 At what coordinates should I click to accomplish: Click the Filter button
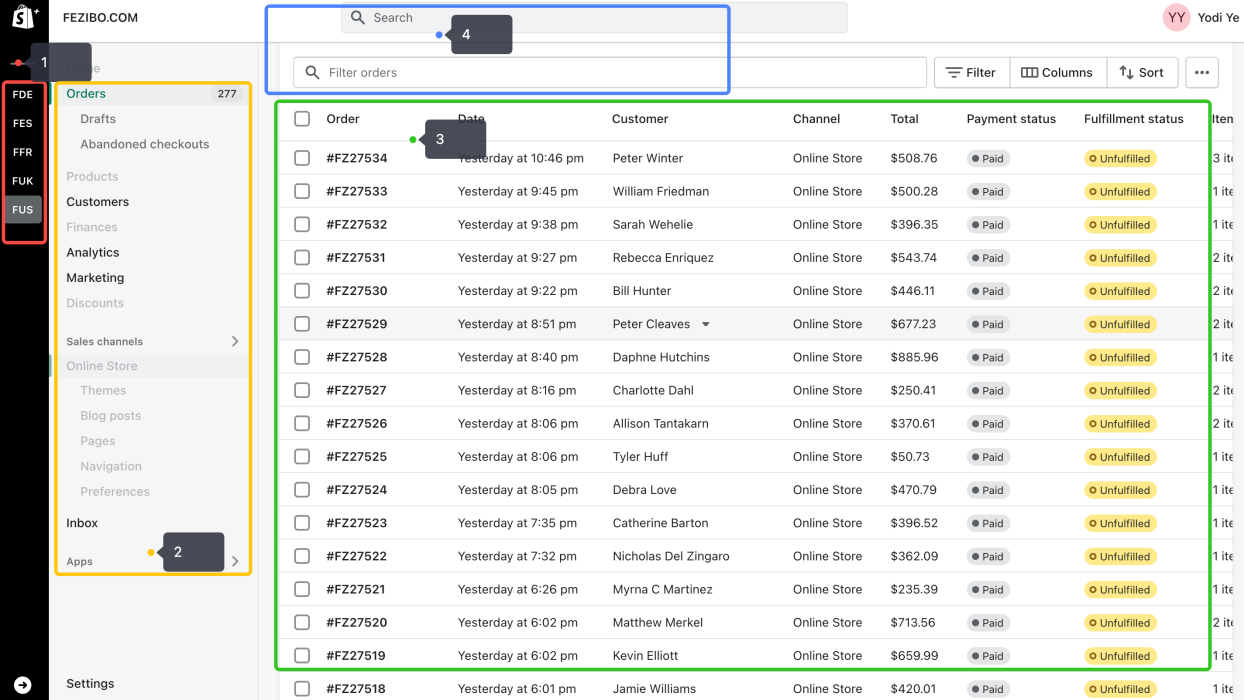coord(971,73)
